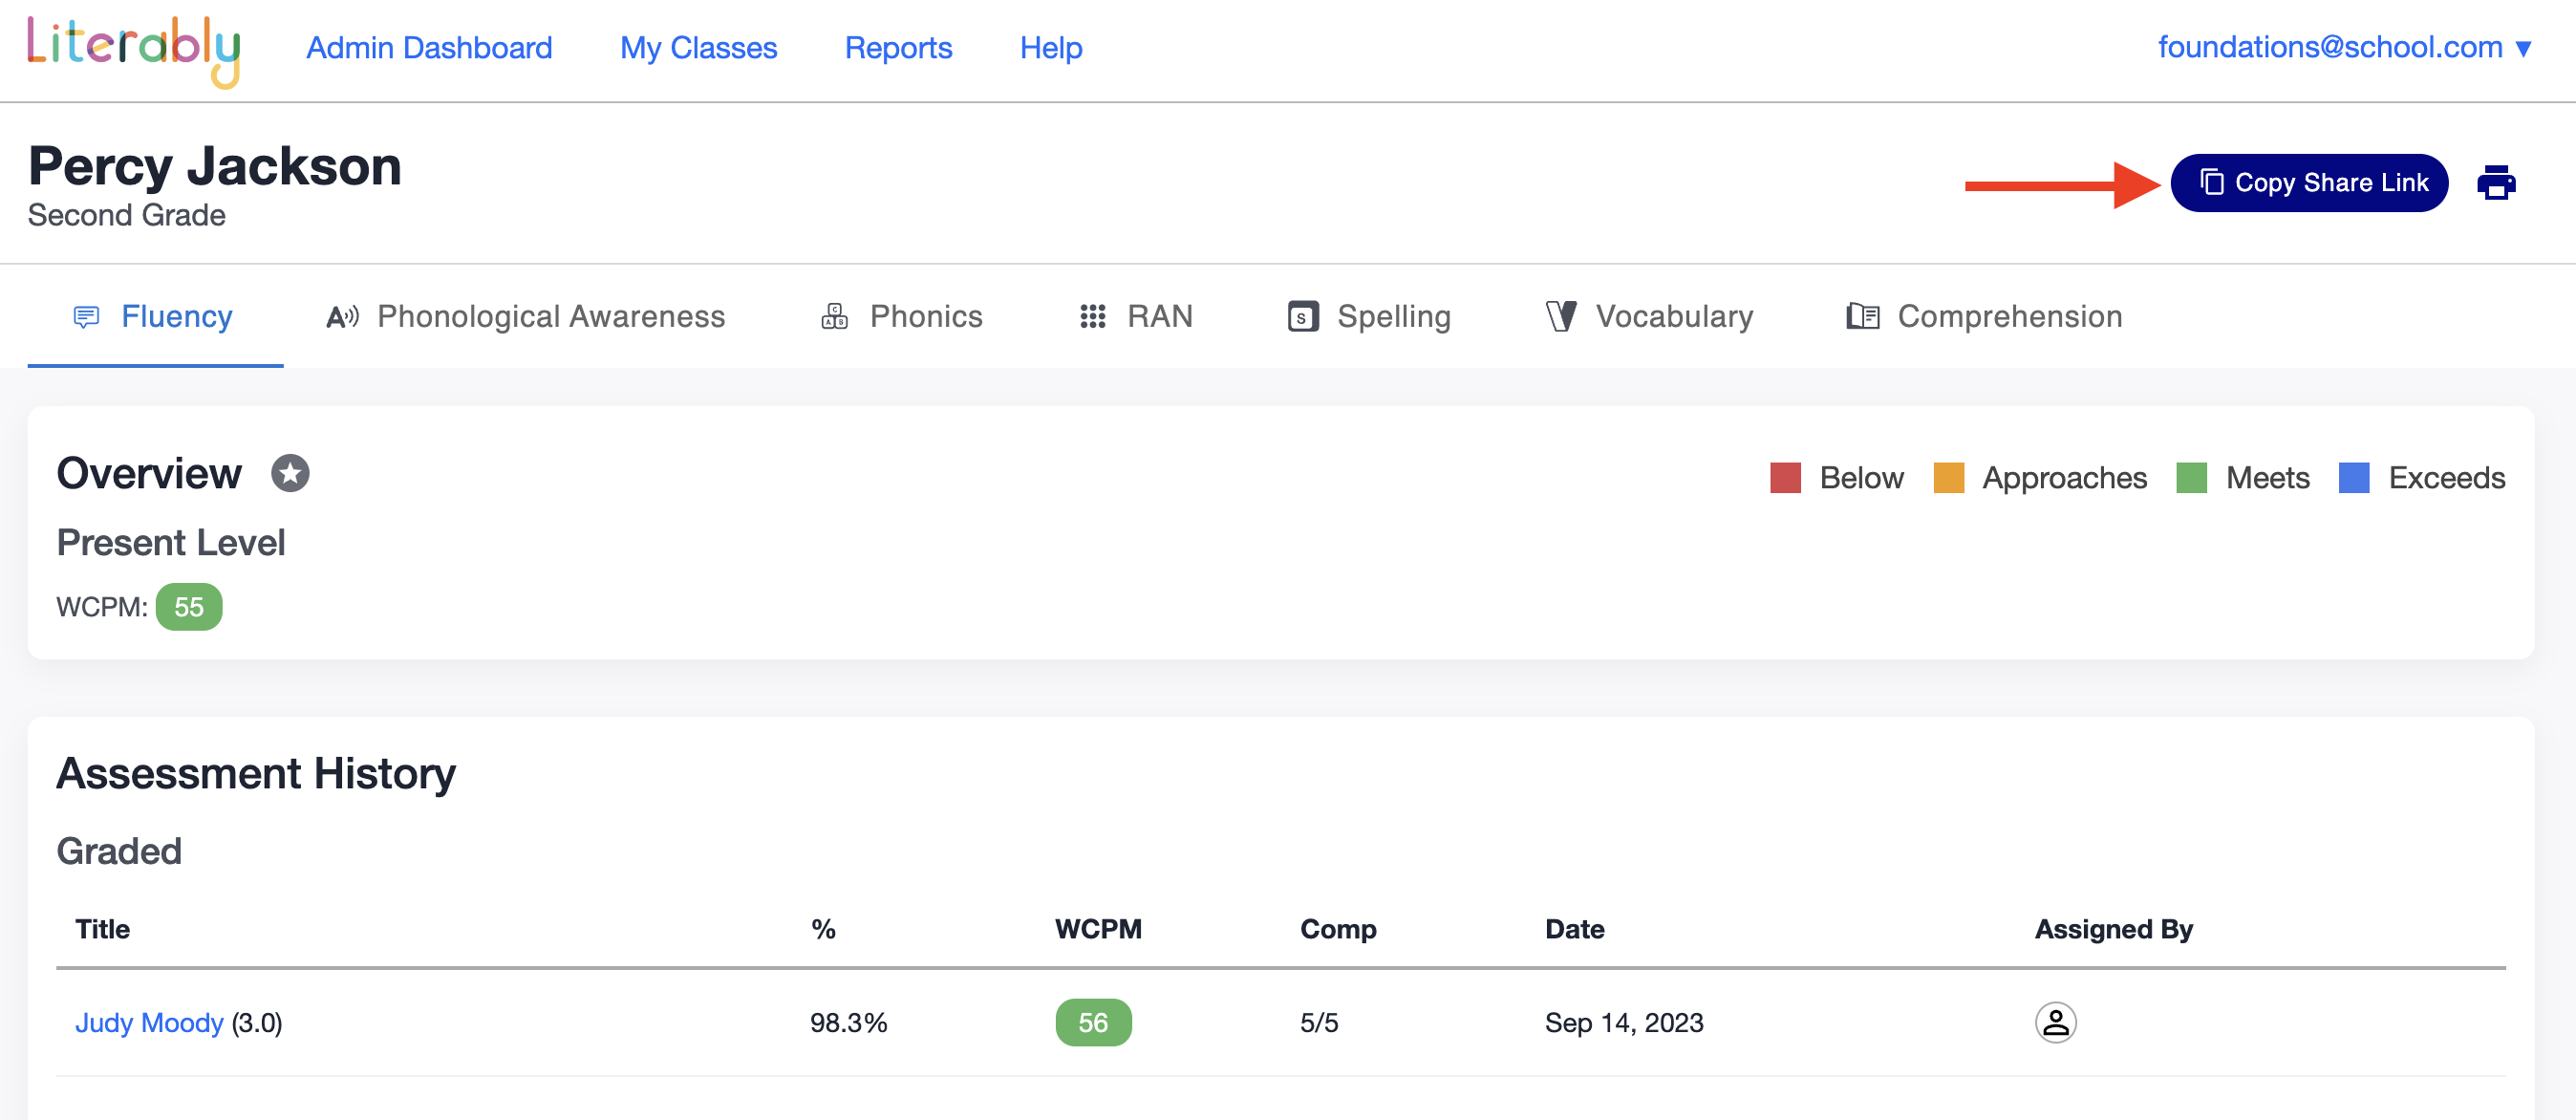Click the 5/5 Comp score
Screen dimensions: 2576x1120
point(1319,1023)
